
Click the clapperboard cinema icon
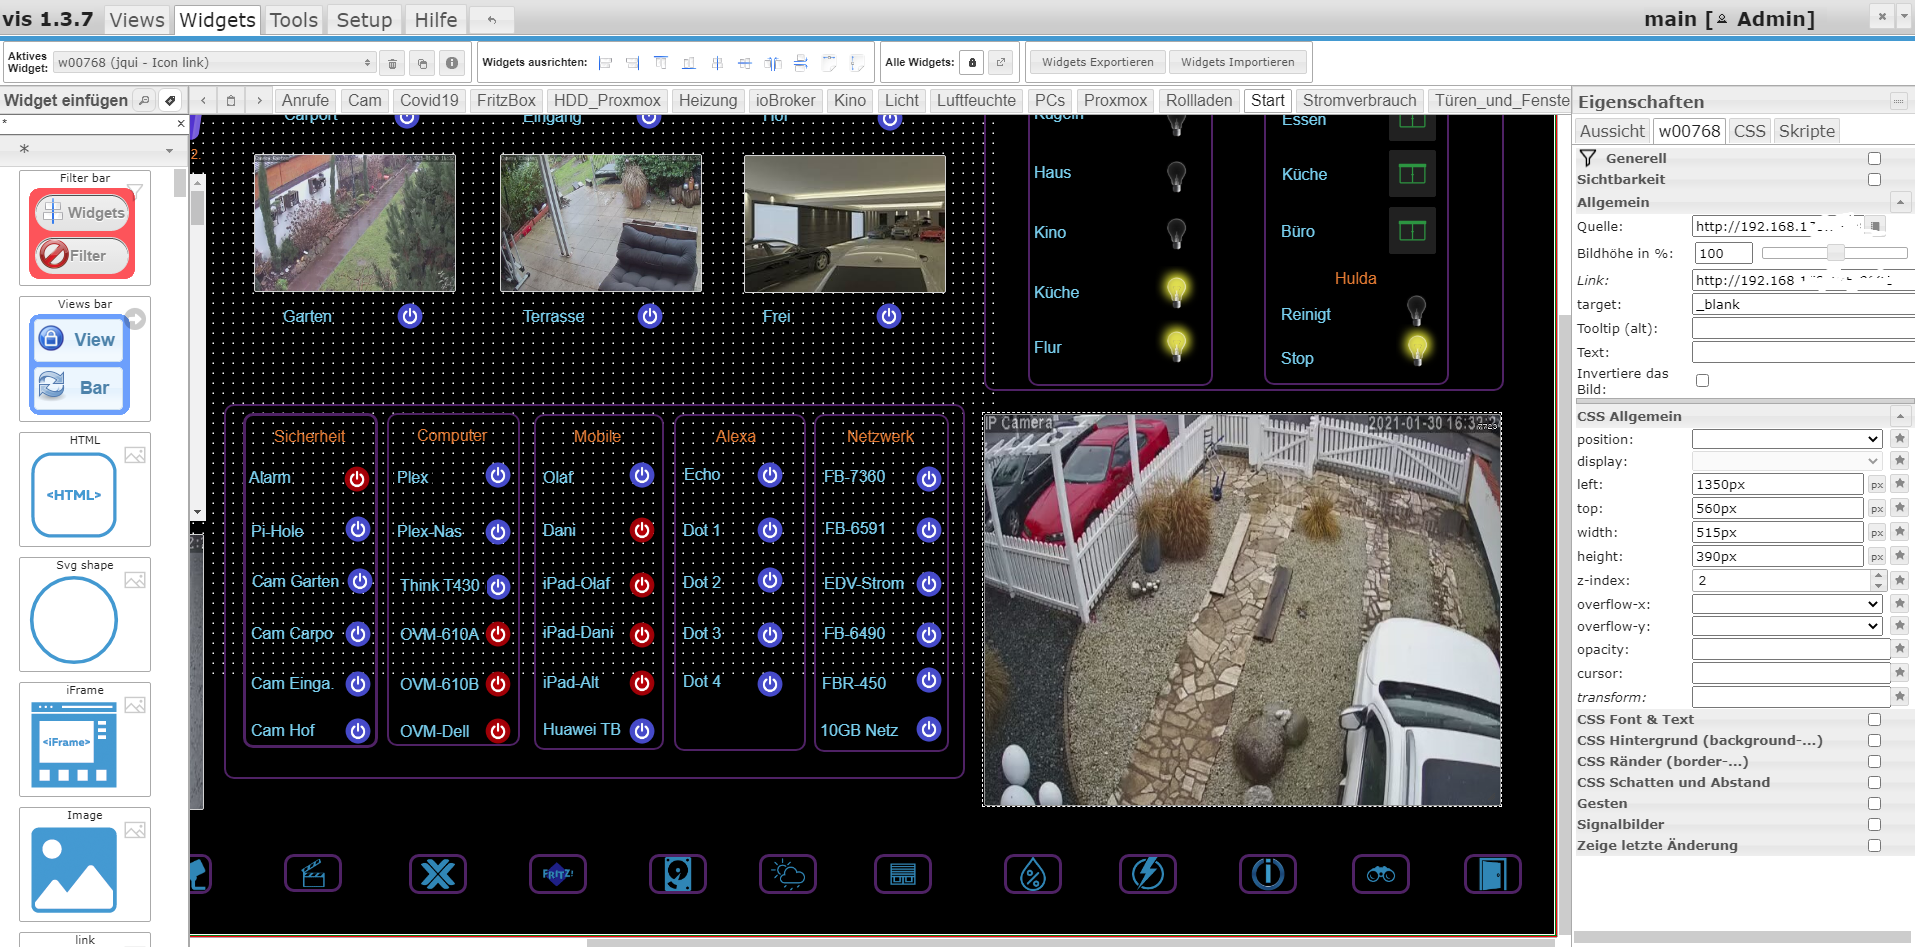(x=313, y=874)
